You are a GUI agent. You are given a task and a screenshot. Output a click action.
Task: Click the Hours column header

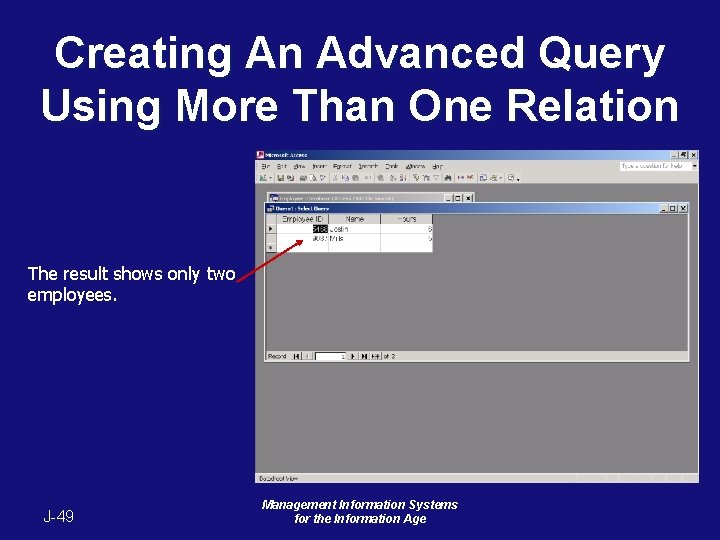coord(406,219)
